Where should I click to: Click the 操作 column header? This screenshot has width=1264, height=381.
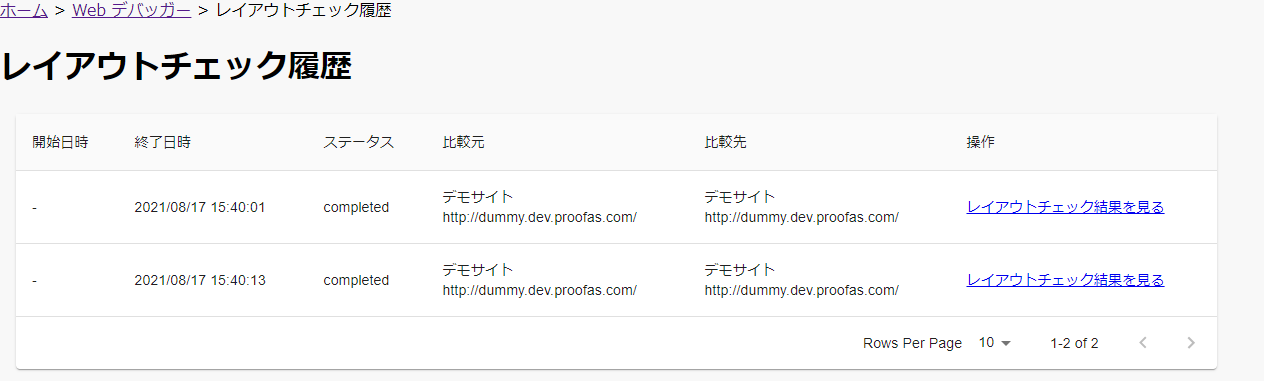click(x=980, y=142)
